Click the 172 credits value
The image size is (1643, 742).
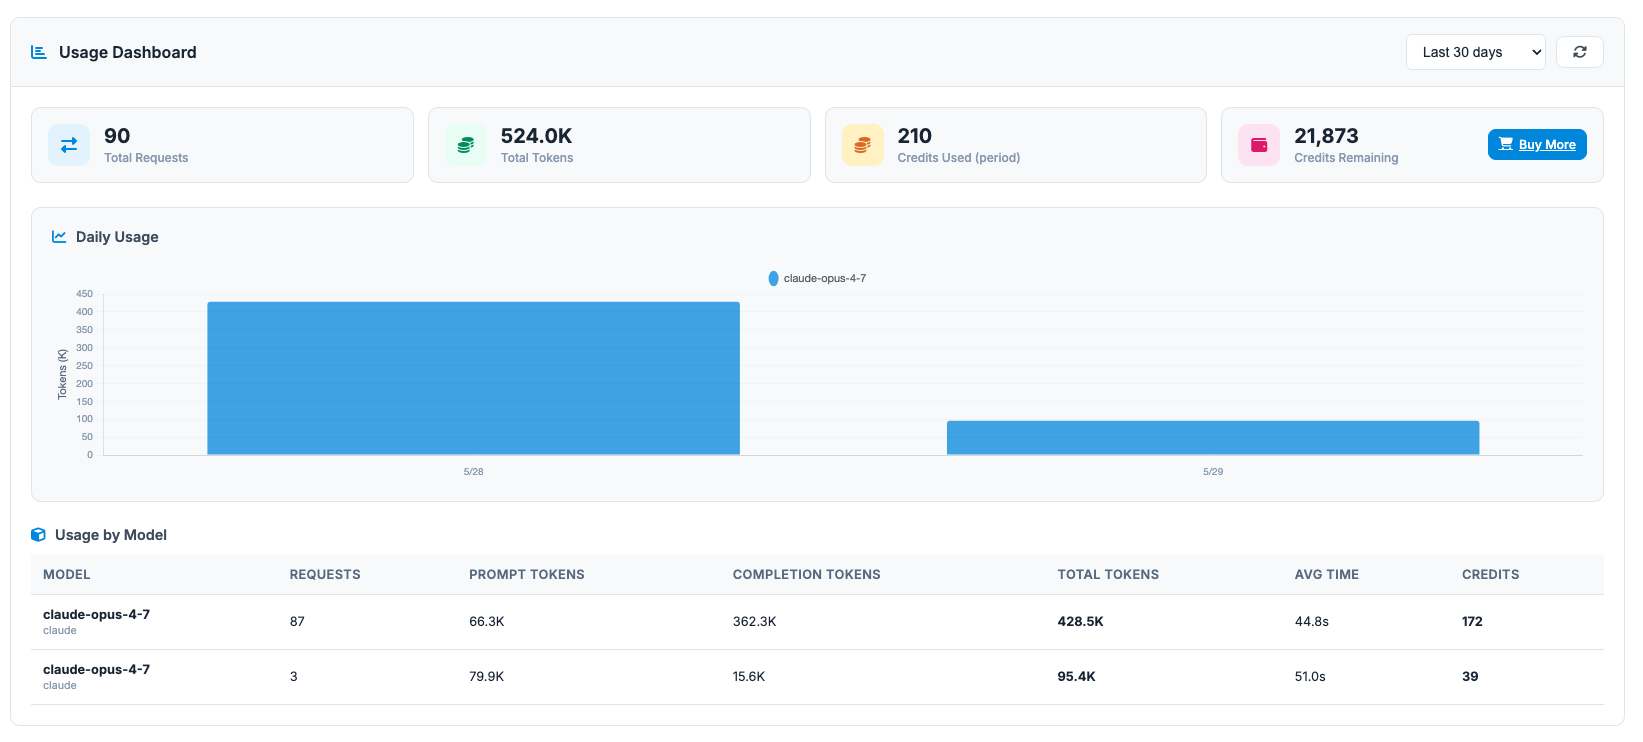pyautogui.click(x=1472, y=622)
